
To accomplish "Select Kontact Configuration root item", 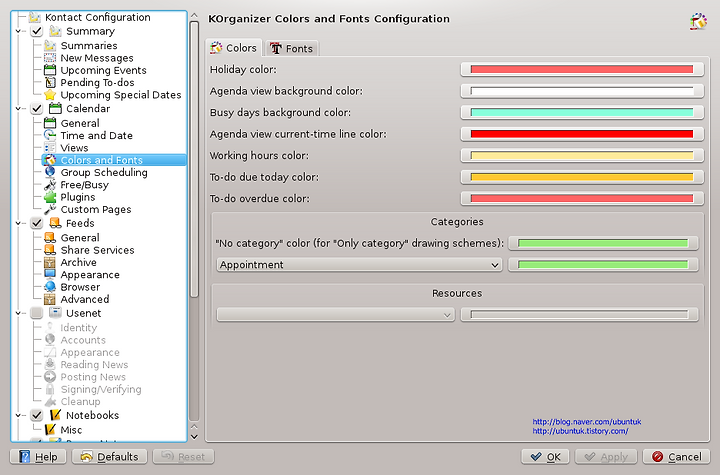I will pyautogui.click(x=97, y=17).
